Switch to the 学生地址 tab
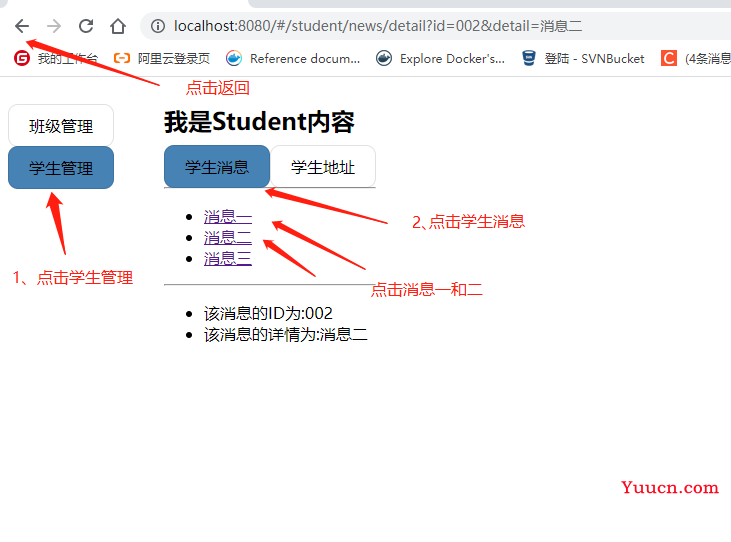731x542 pixels. click(x=323, y=166)
